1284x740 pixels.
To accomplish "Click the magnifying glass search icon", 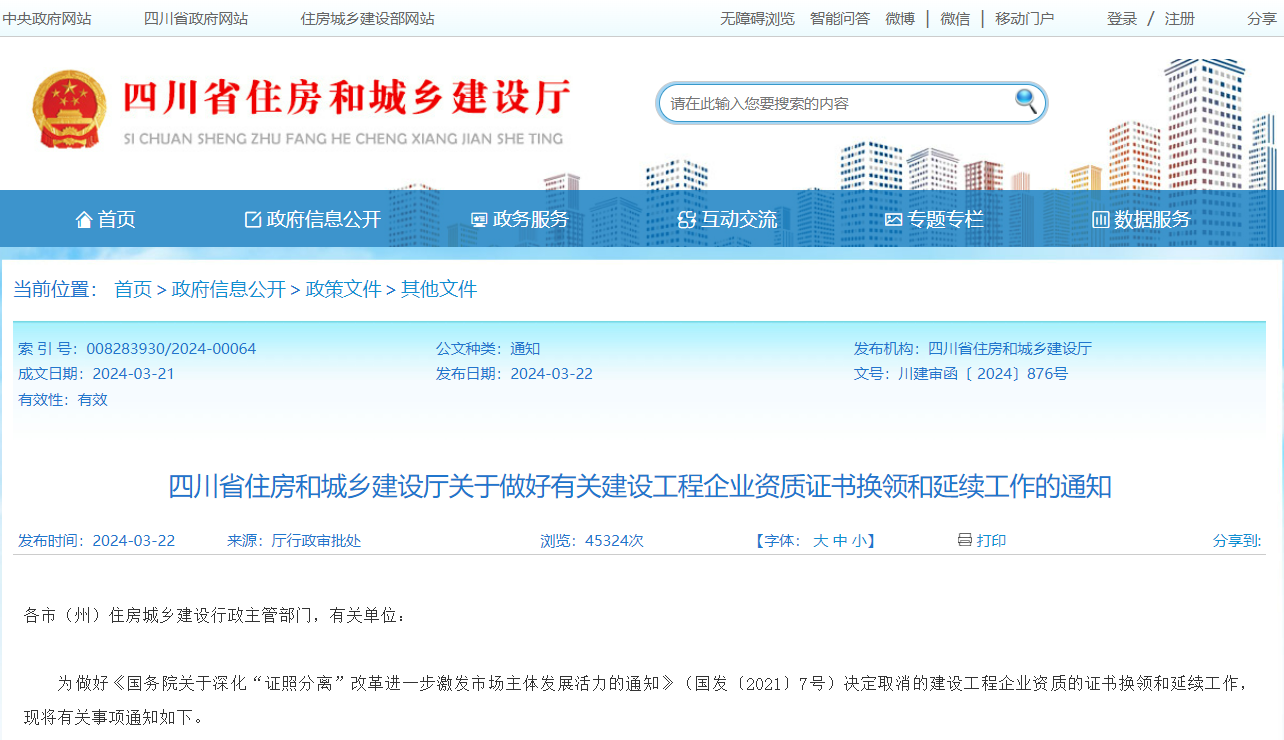I will pos(1026,100).
